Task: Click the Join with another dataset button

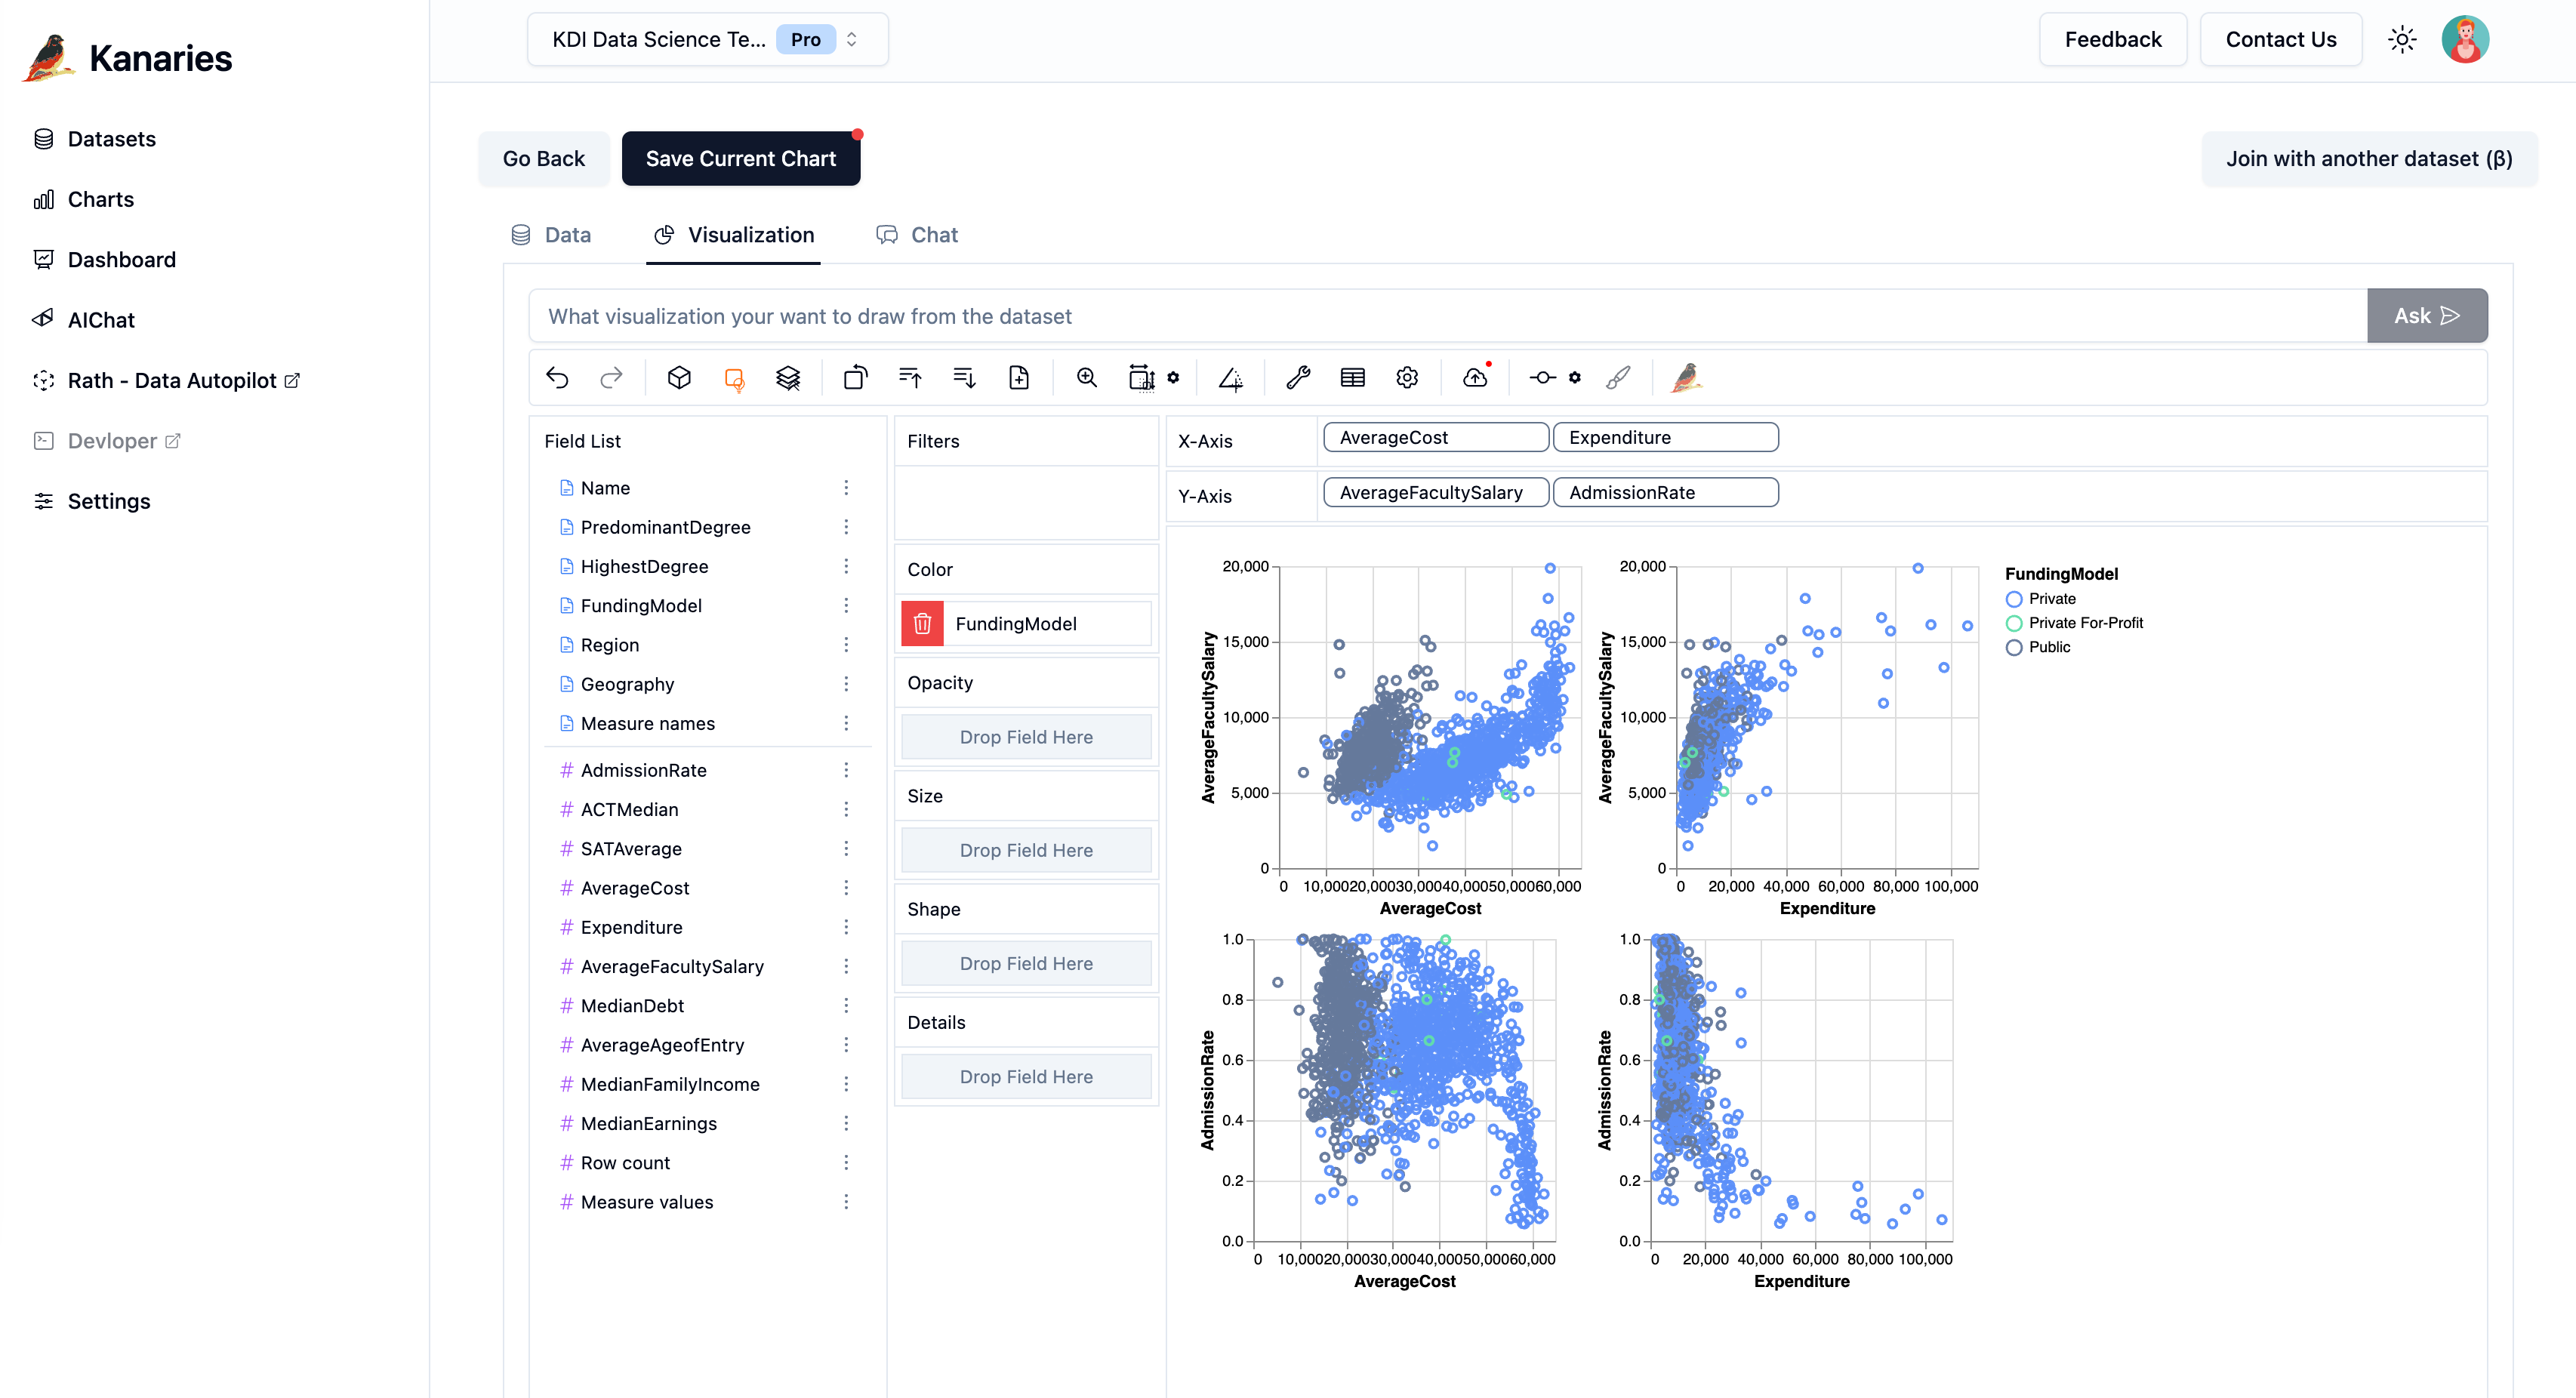Action: (2369, 157)
